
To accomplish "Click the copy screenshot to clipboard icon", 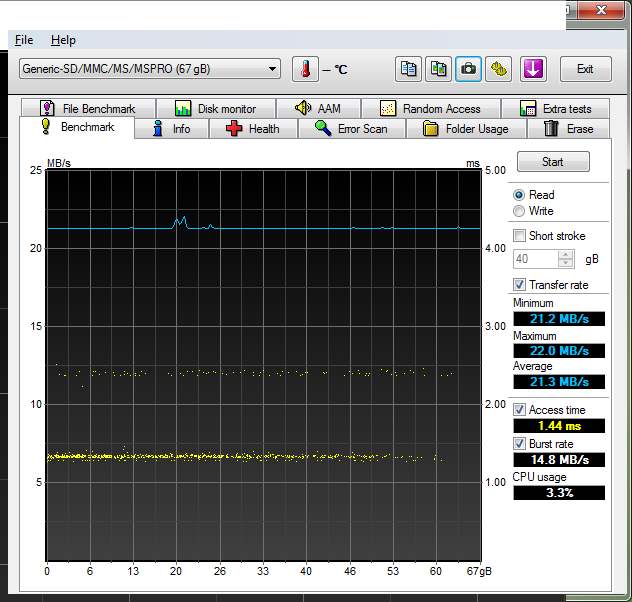I will point(438,69).
